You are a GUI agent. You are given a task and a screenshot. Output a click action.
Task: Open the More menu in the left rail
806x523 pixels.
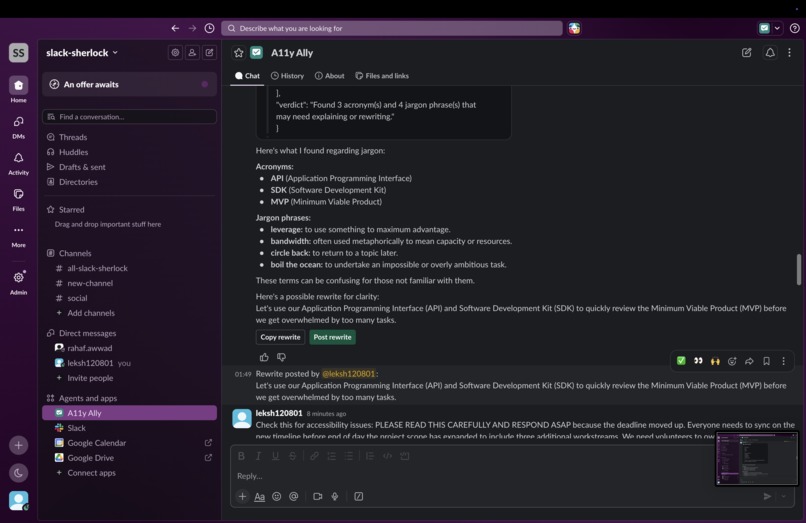tap(19, 236)
